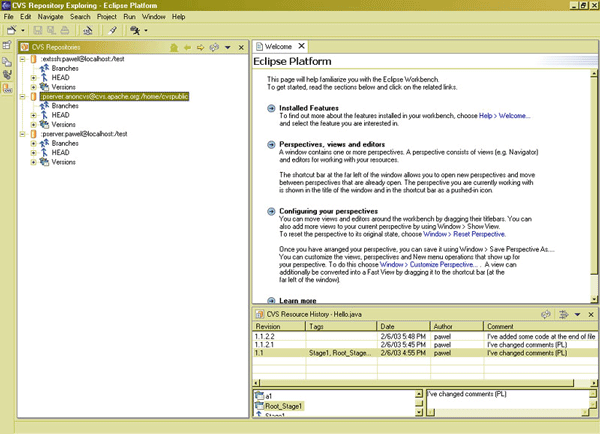Collapse the extssh pawel@localhost repository node
Viewport: 600px width, 434px height.
click(23, 59)
